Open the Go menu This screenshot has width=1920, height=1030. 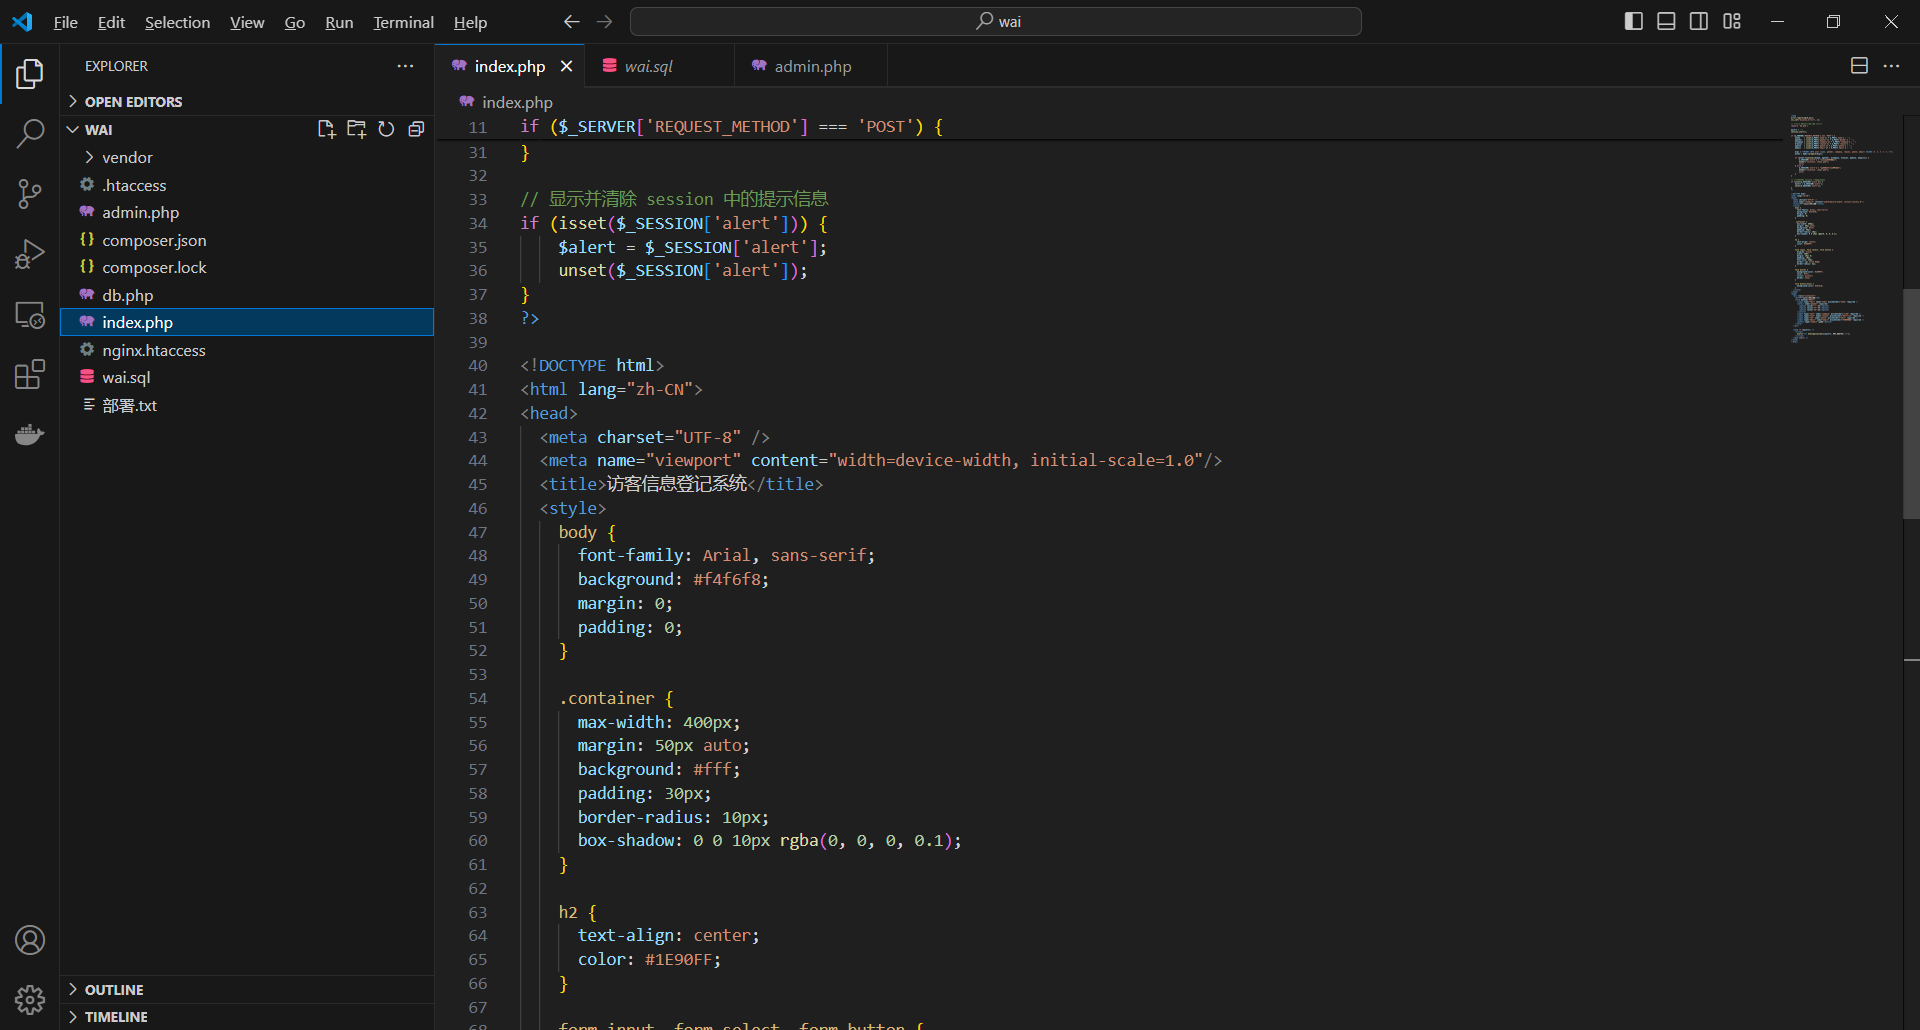click(x=295, y=22)
